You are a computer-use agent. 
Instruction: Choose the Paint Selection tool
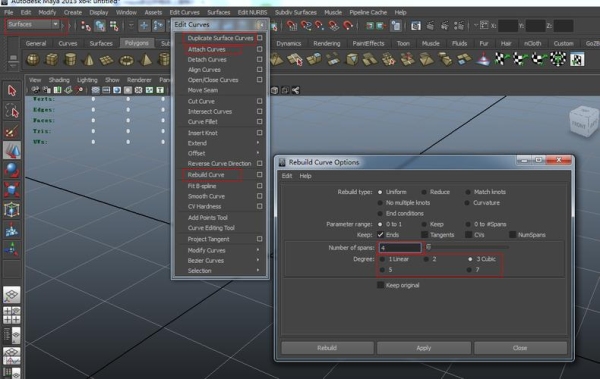click(x=12, y=131)
